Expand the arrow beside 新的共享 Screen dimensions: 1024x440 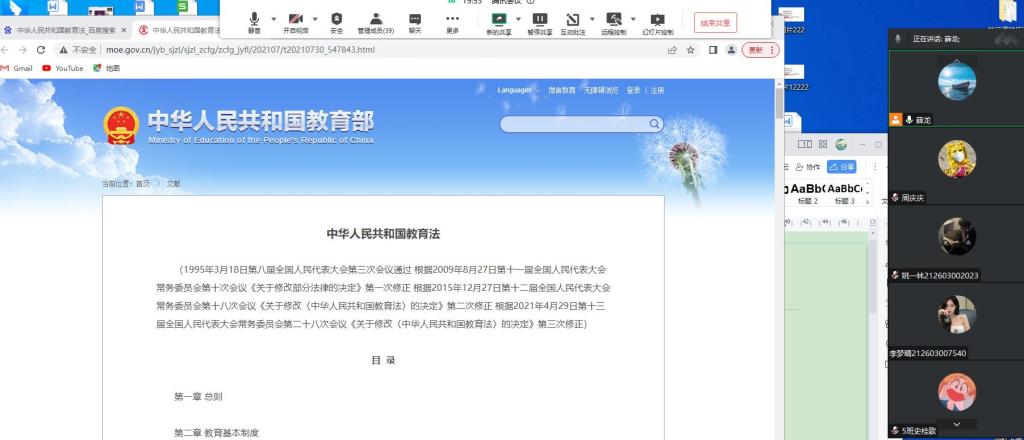pyautogui.click(x=519, y=19)
